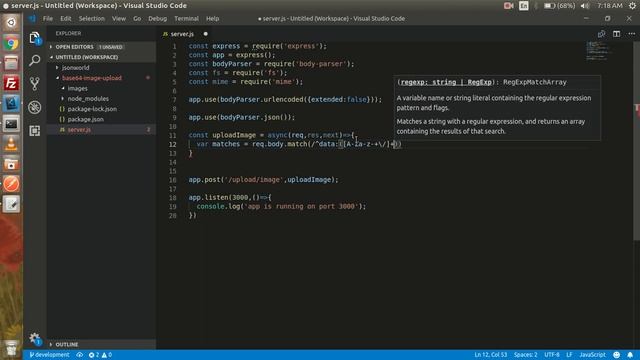Click the clock 7:18 AM in top bar
640x360 pixels.
coord(609,6)
